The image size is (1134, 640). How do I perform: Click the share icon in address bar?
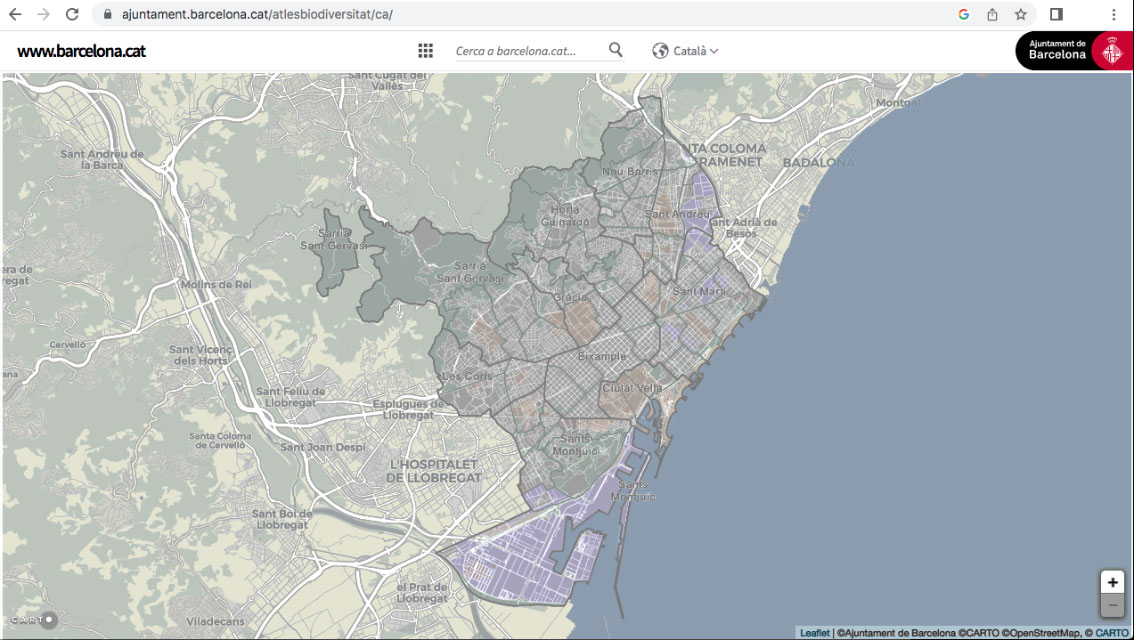click(992, 15)
